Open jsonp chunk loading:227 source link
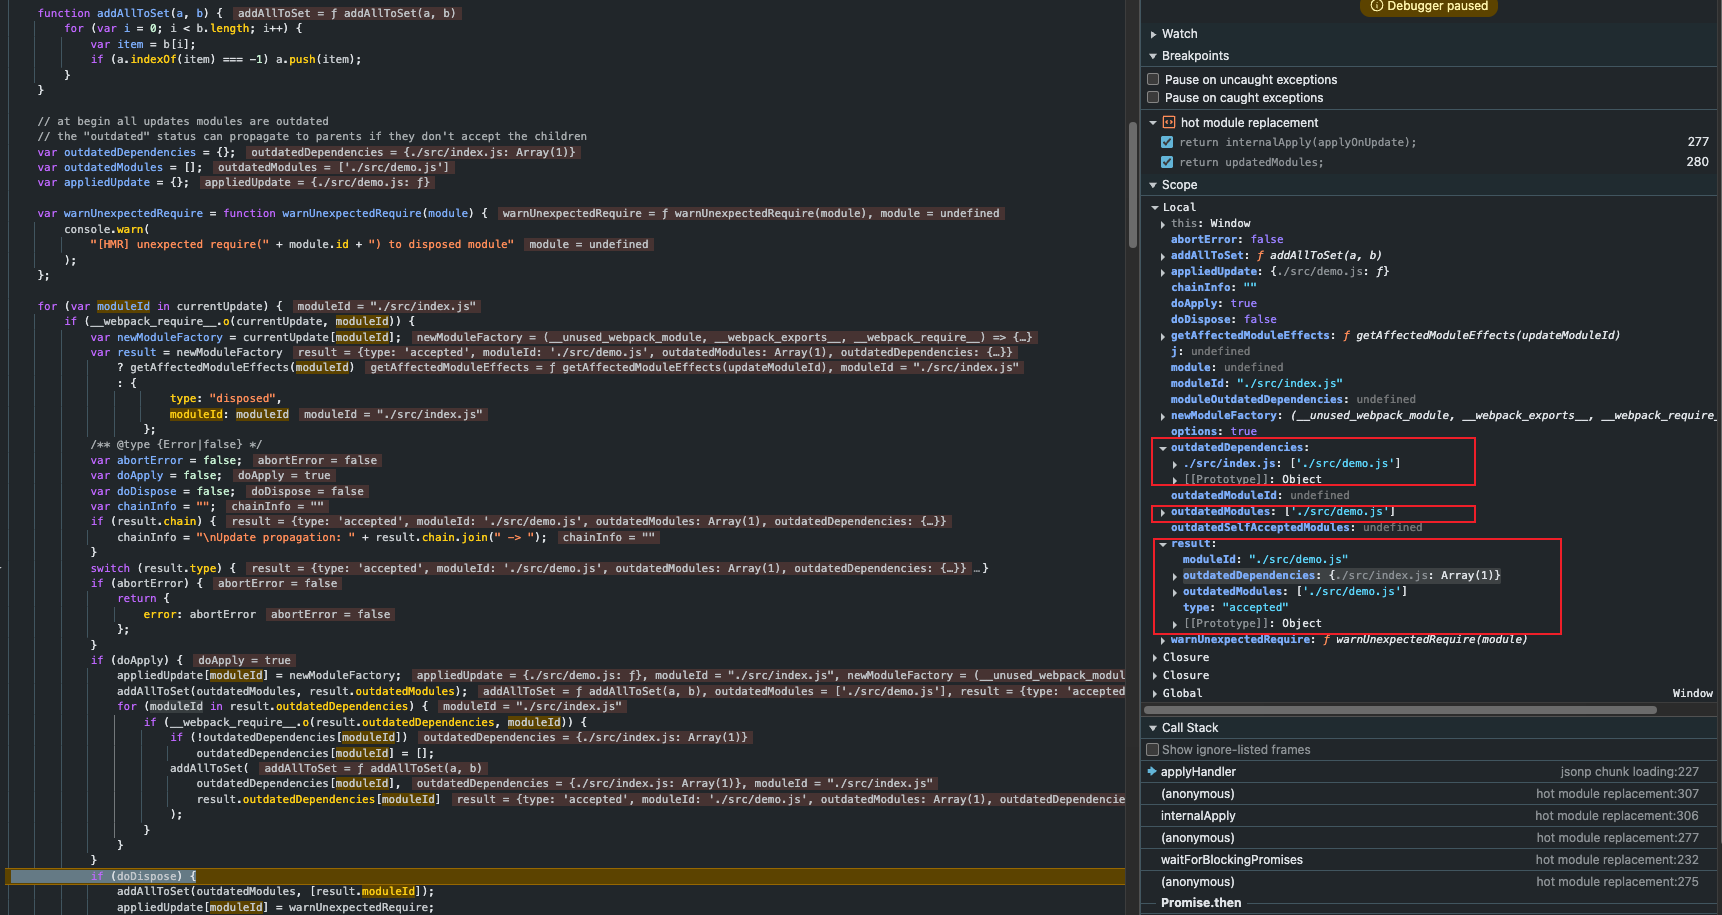1722x915 pixels. 1629,772
